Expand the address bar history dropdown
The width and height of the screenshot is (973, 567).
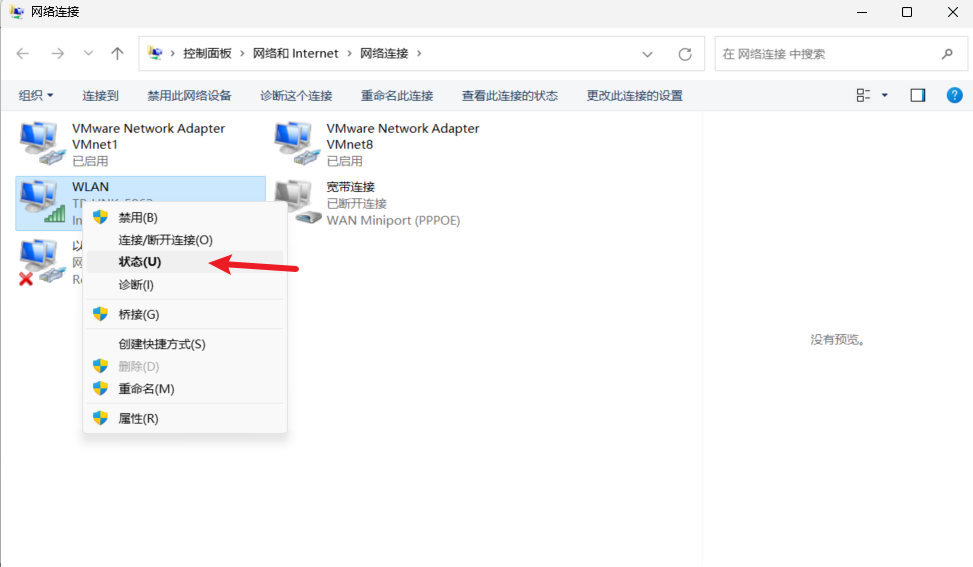648,54
